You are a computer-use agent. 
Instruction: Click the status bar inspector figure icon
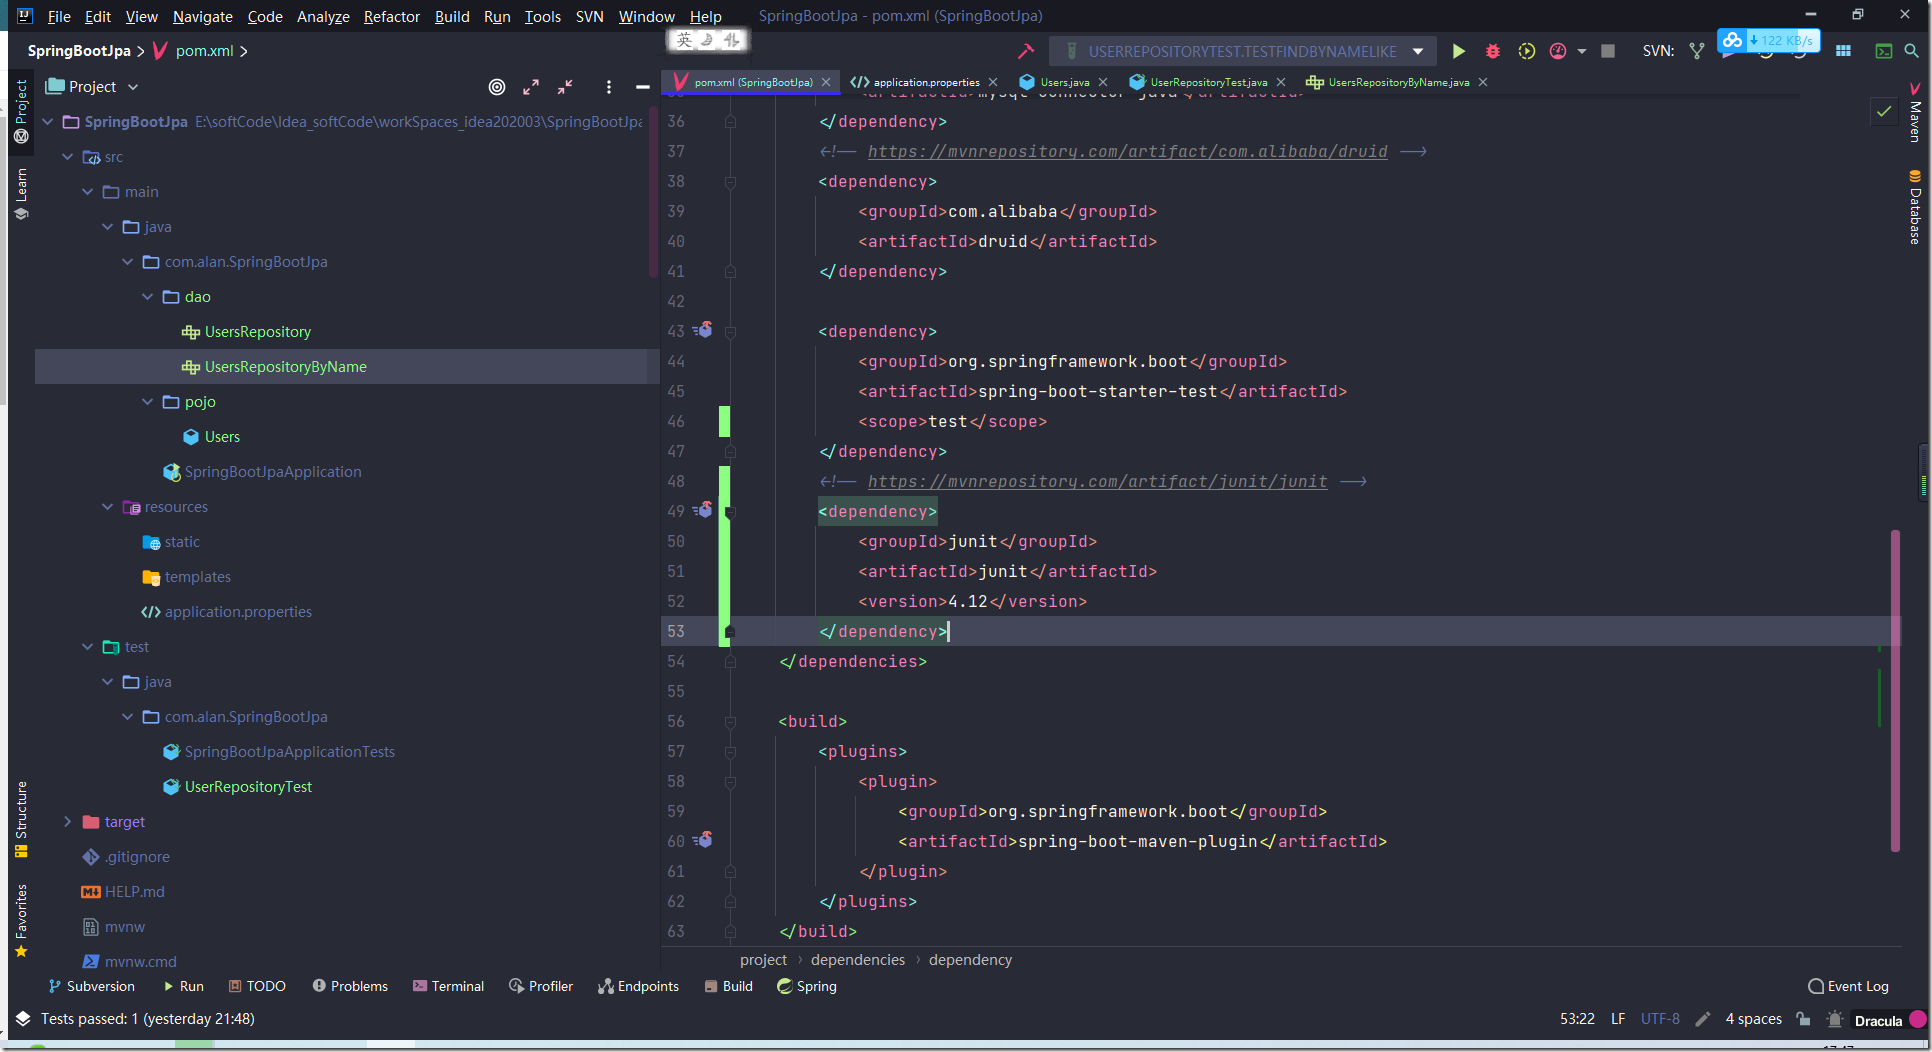click(1835, 1019)
